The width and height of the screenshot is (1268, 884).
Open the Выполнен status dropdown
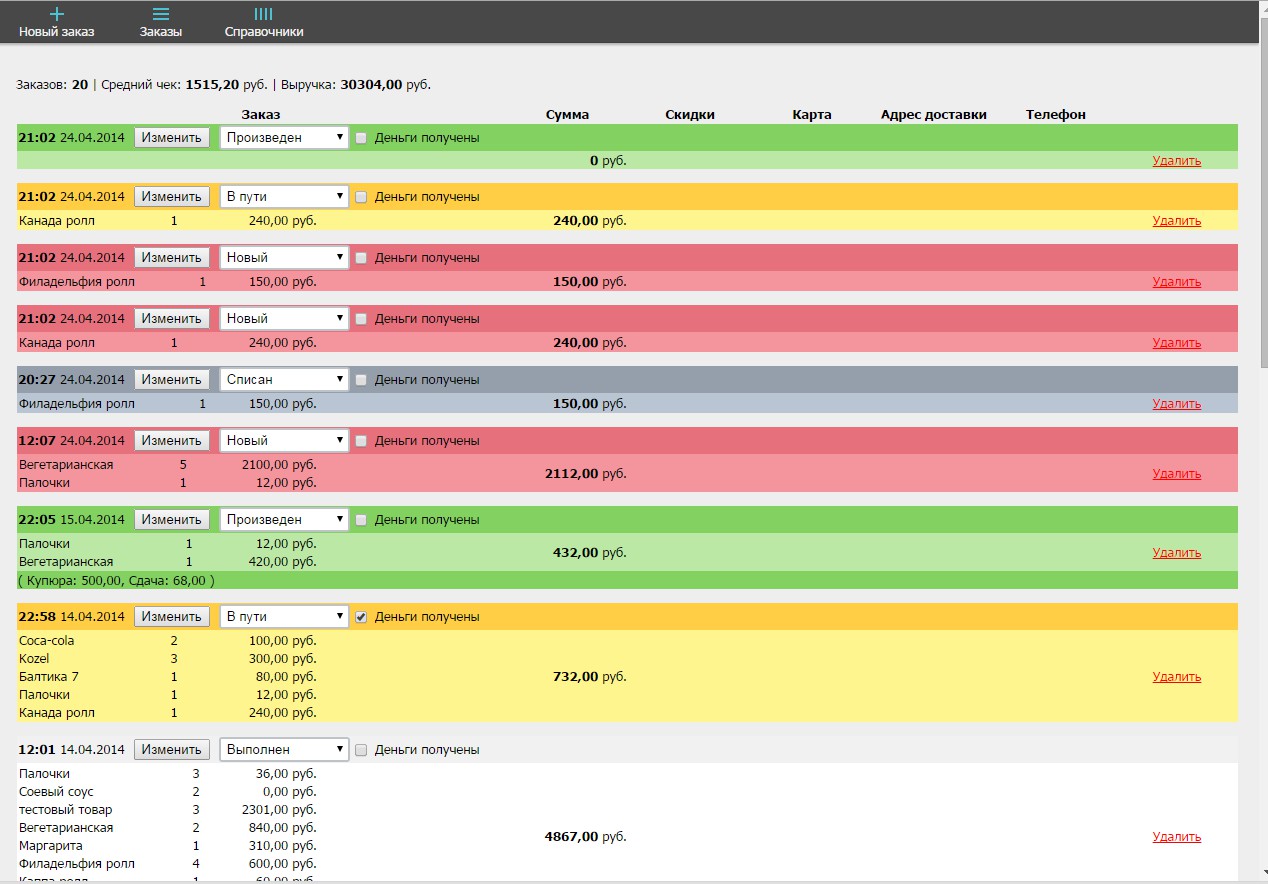[x=284, y=750]
